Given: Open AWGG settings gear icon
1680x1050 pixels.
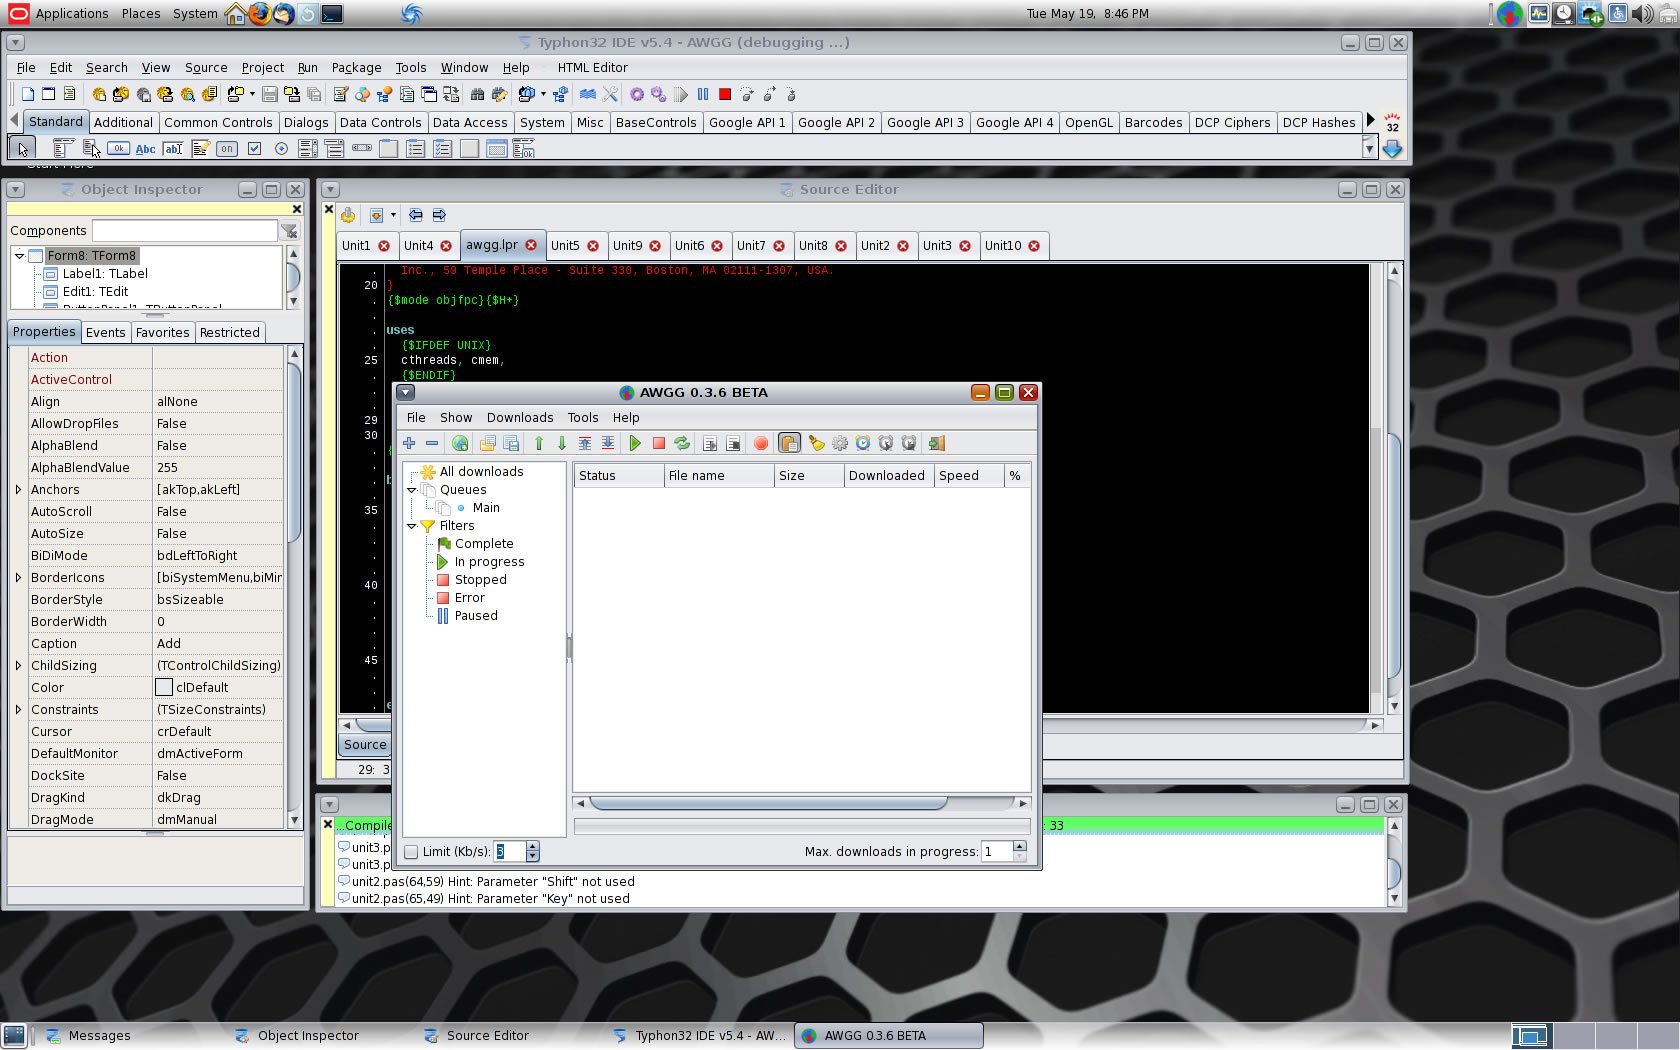Looking at the screenshot, I should coord(840,443).
